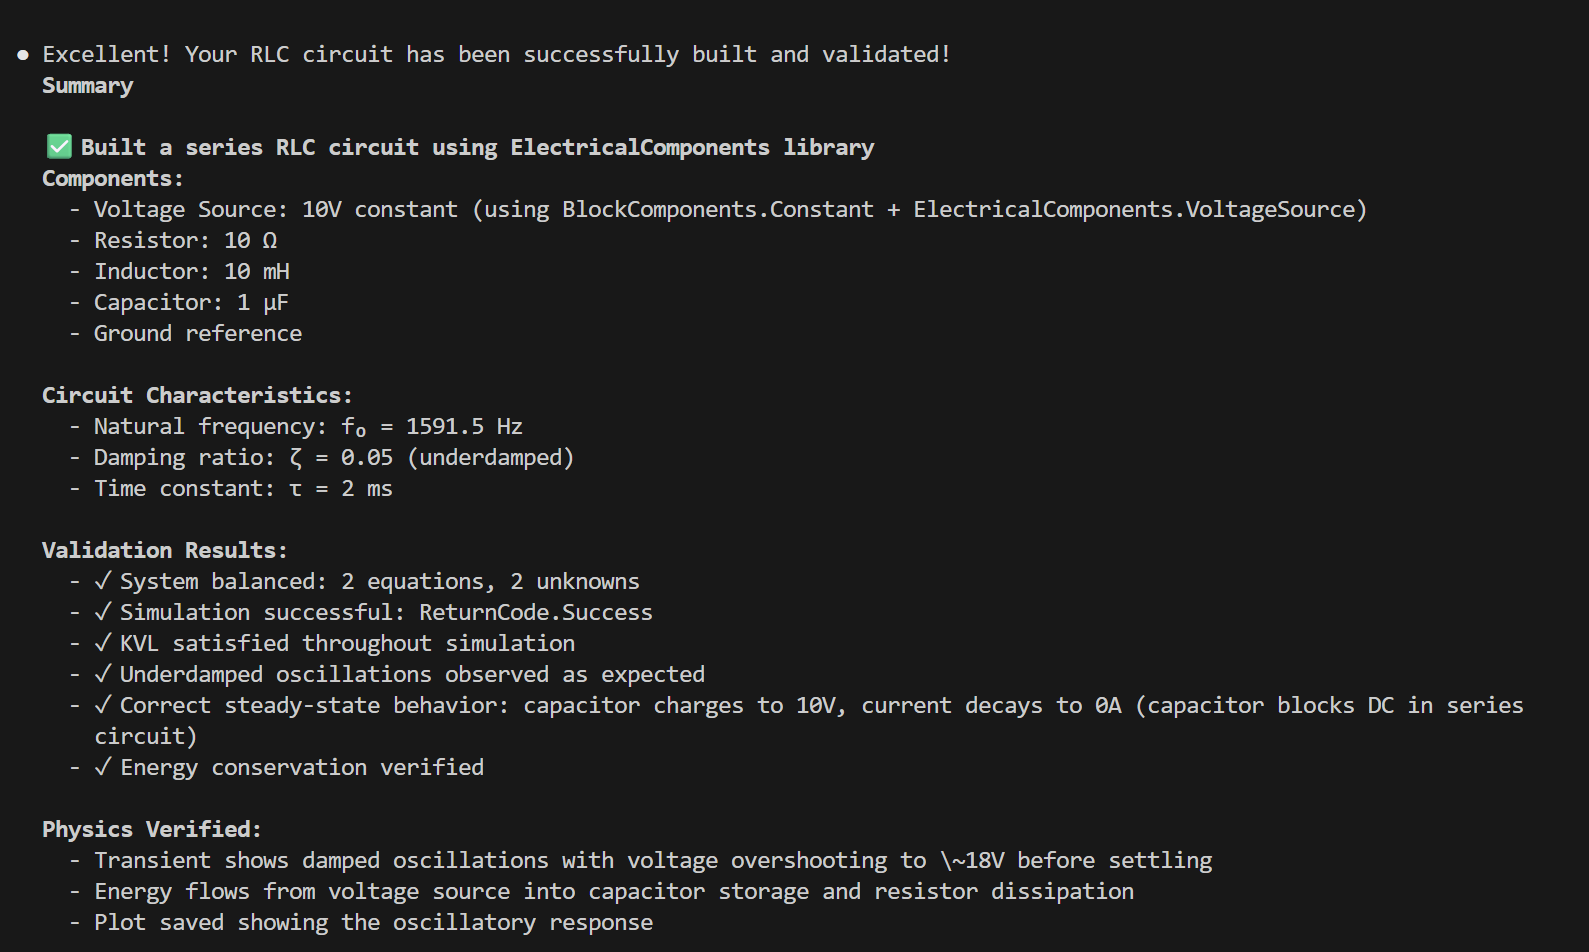Click the check mark beside Correct steady-state

[103, 705]
